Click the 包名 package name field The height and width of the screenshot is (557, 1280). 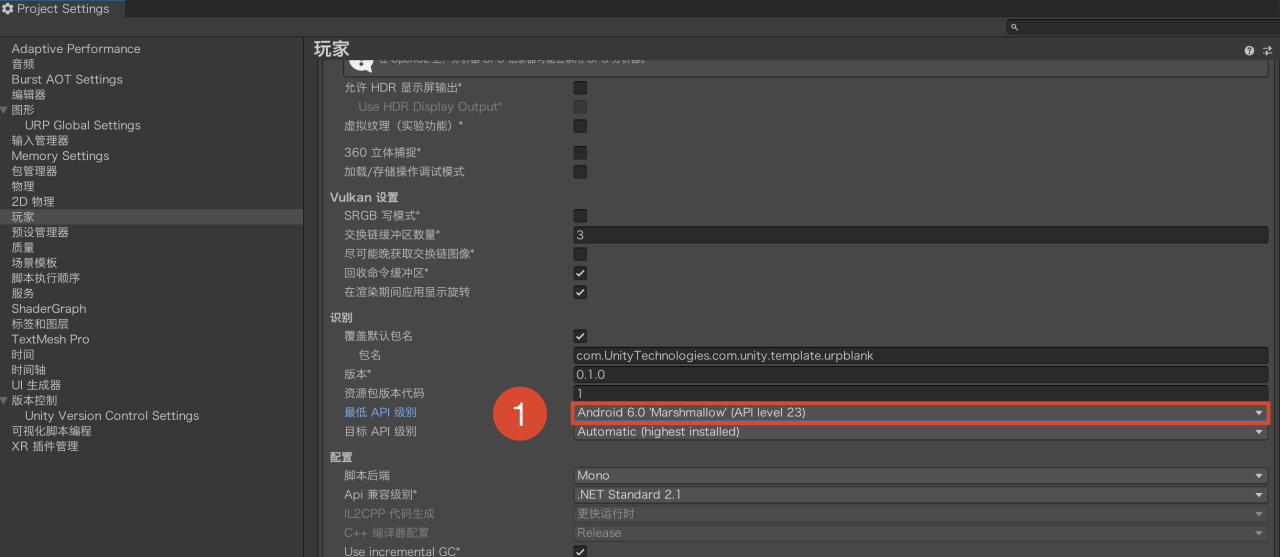(921, 355)
